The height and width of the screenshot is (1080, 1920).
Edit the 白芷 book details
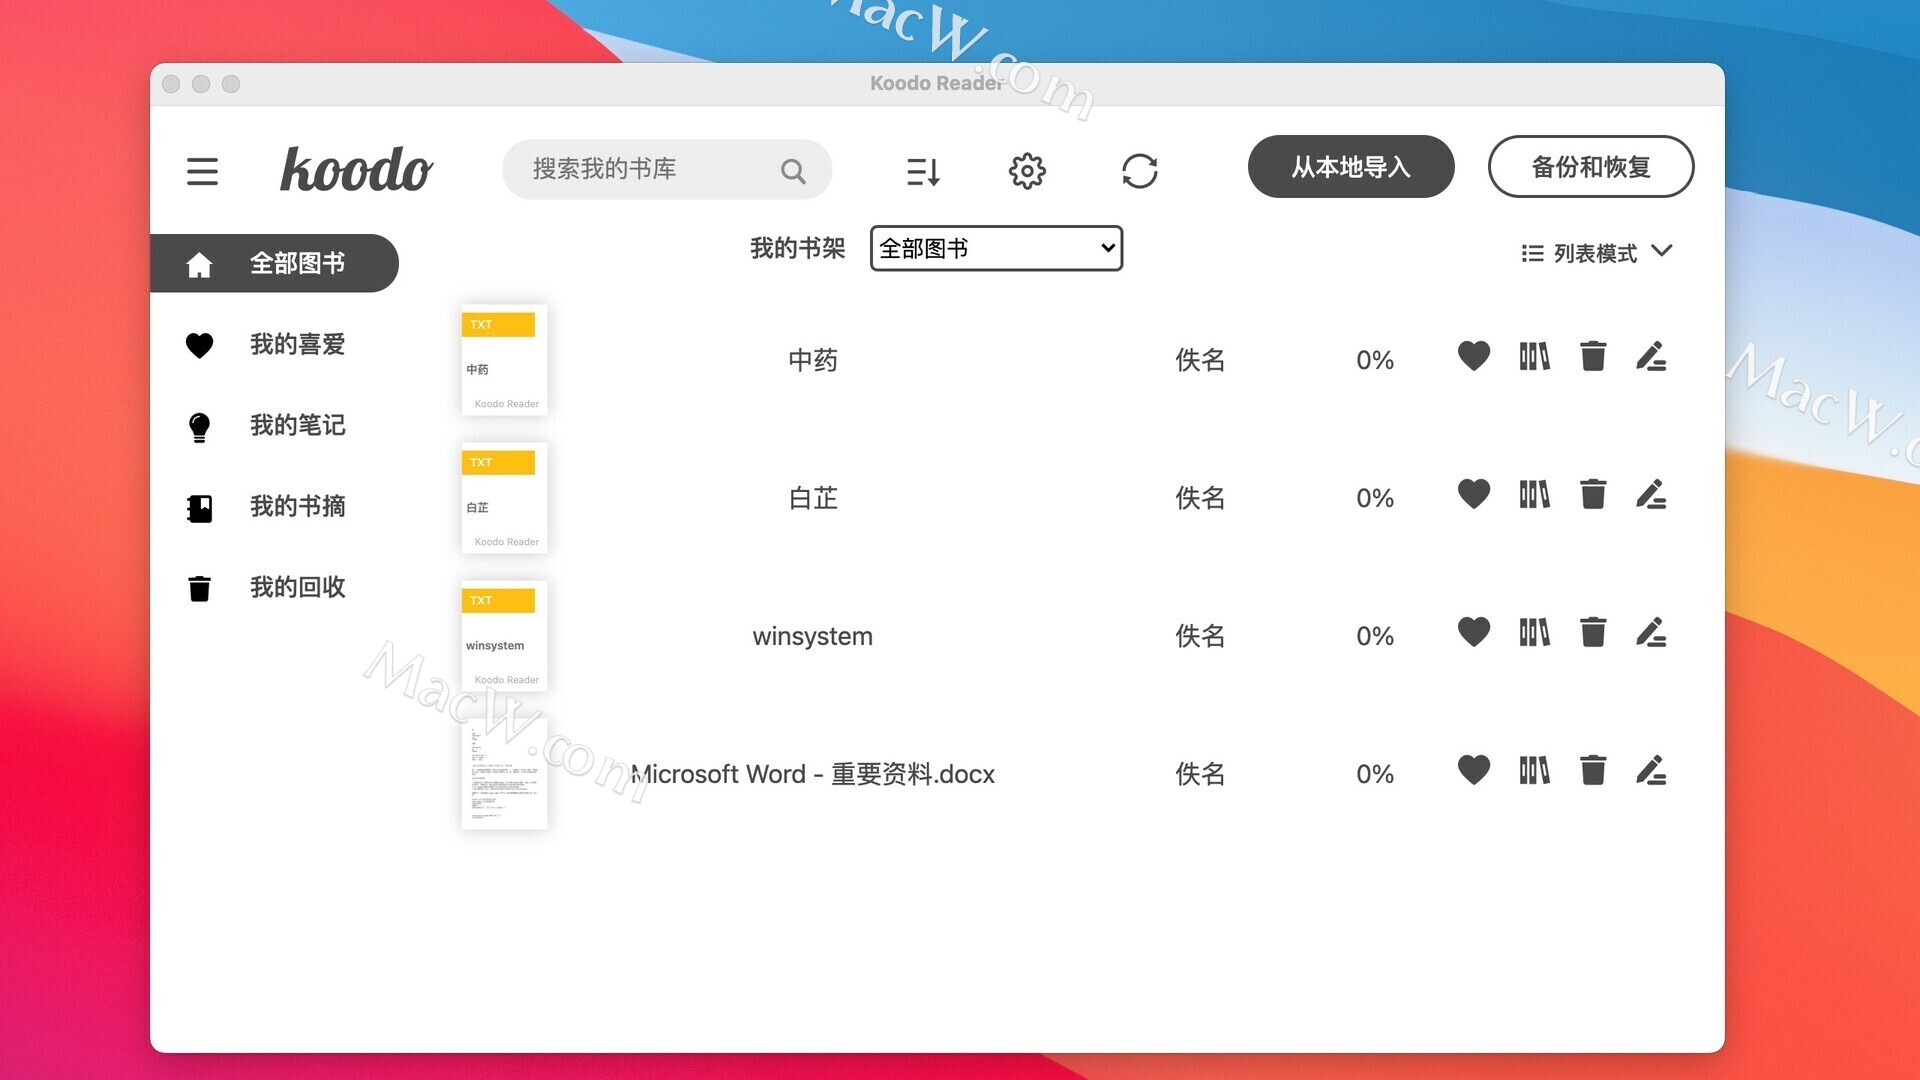[x=1651, y=494]
